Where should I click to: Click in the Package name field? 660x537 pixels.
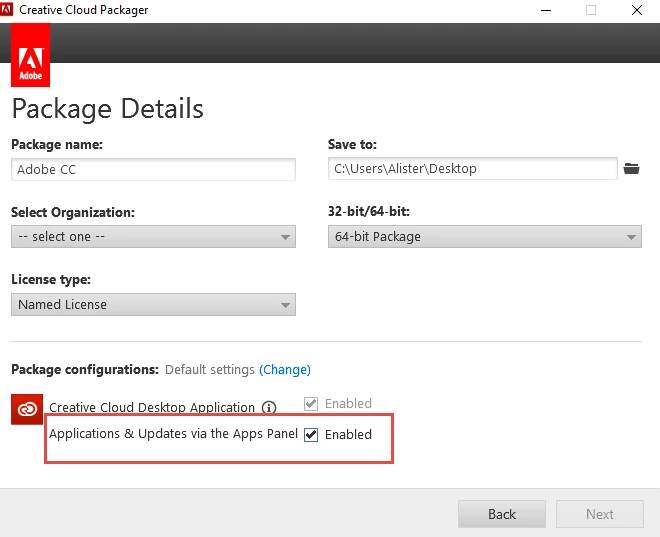153,169
